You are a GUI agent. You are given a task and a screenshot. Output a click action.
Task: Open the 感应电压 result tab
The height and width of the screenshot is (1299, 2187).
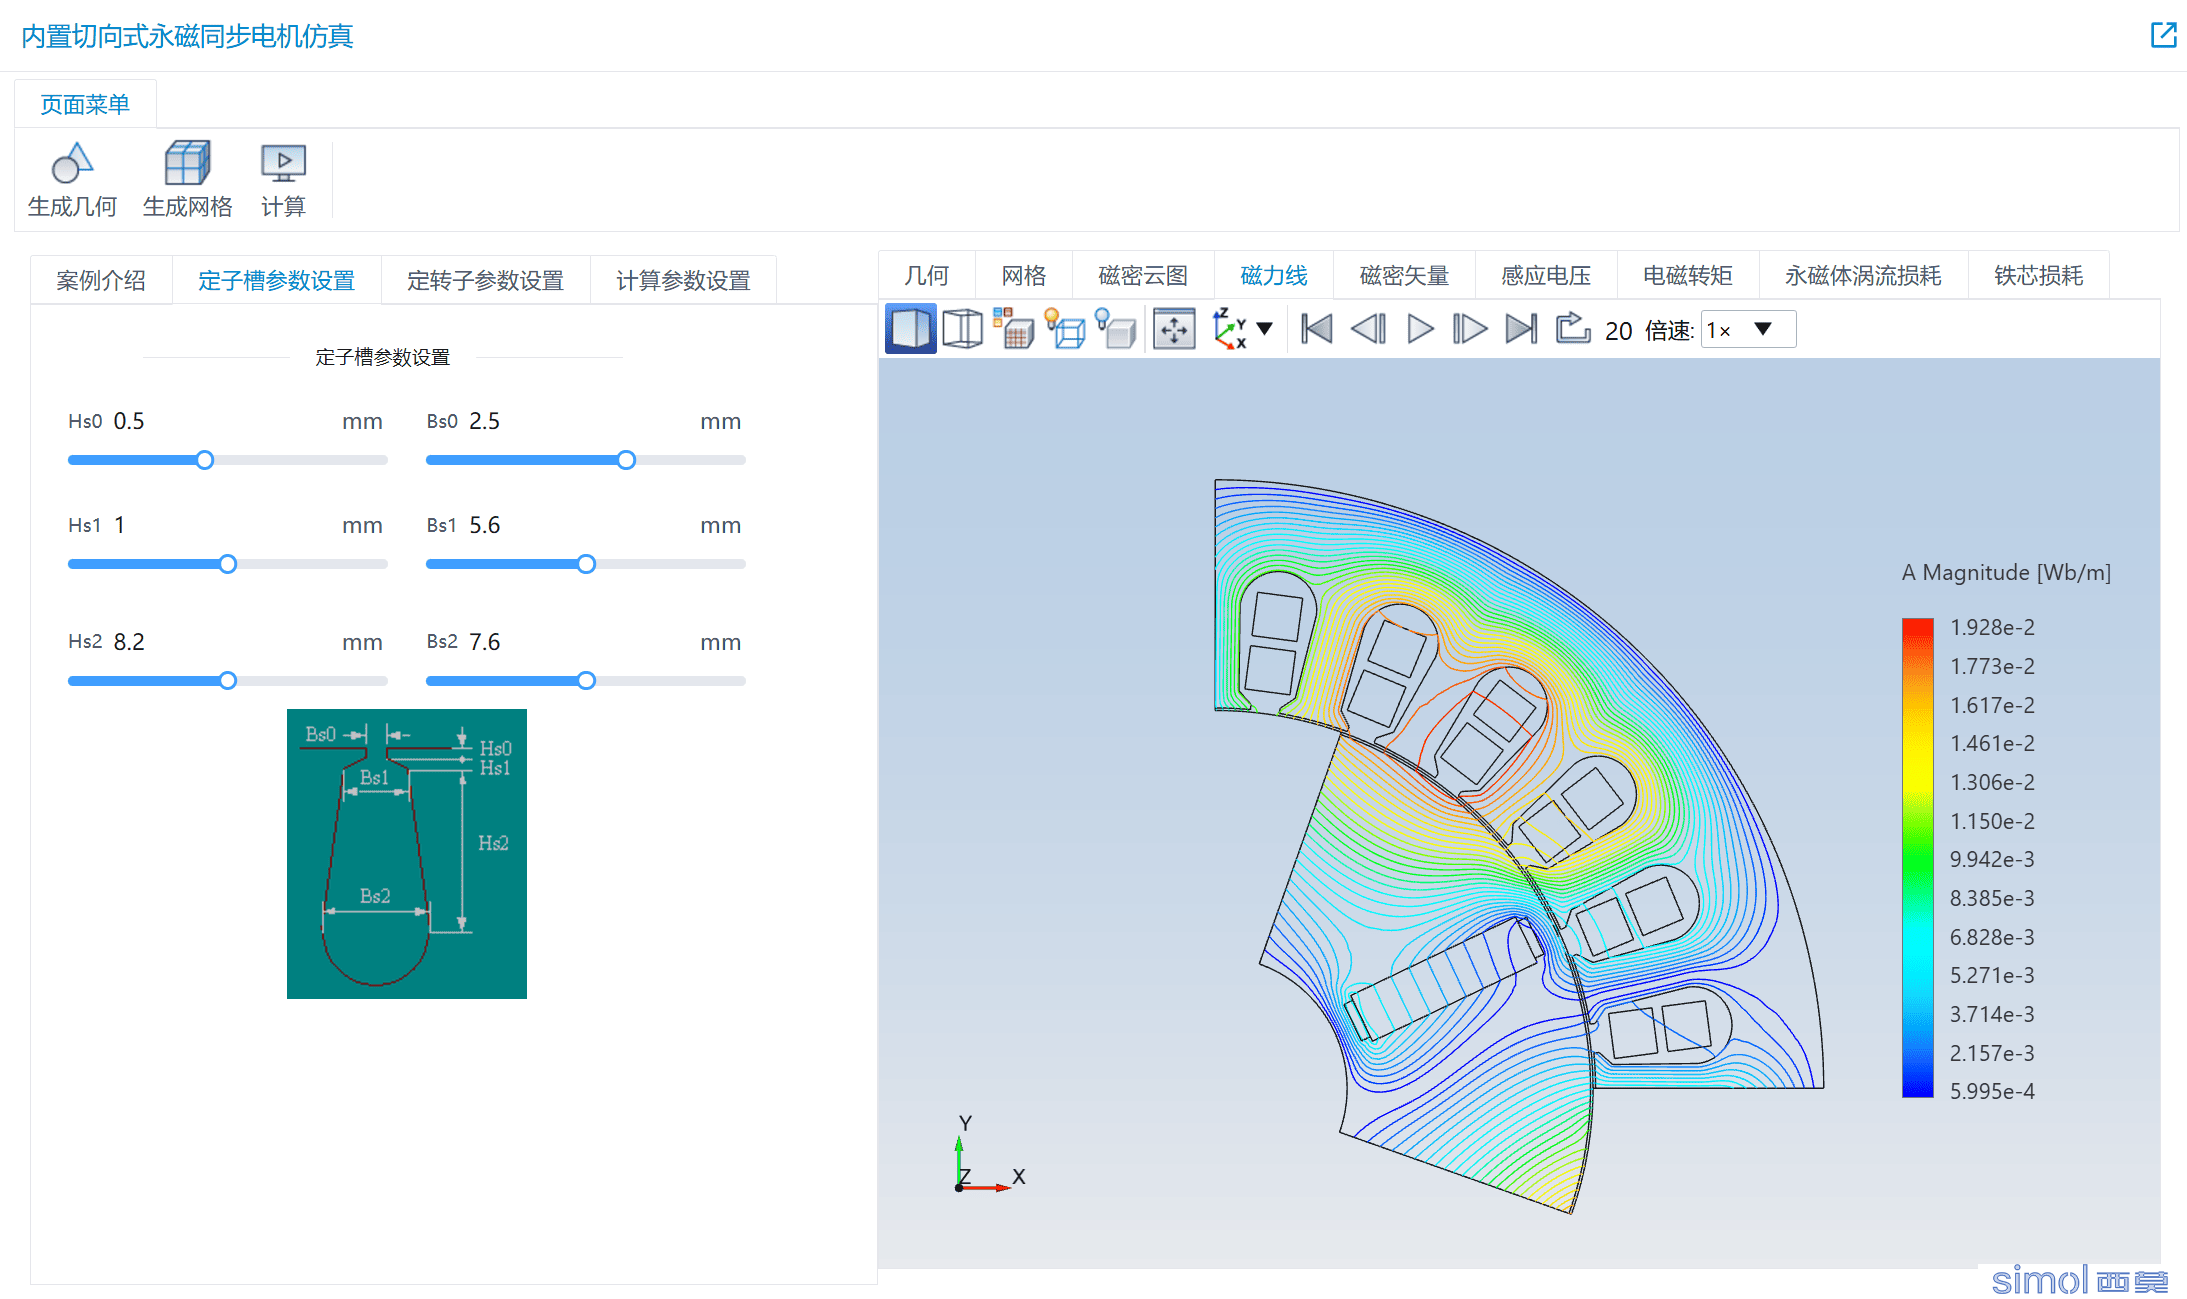point(1545,275)
